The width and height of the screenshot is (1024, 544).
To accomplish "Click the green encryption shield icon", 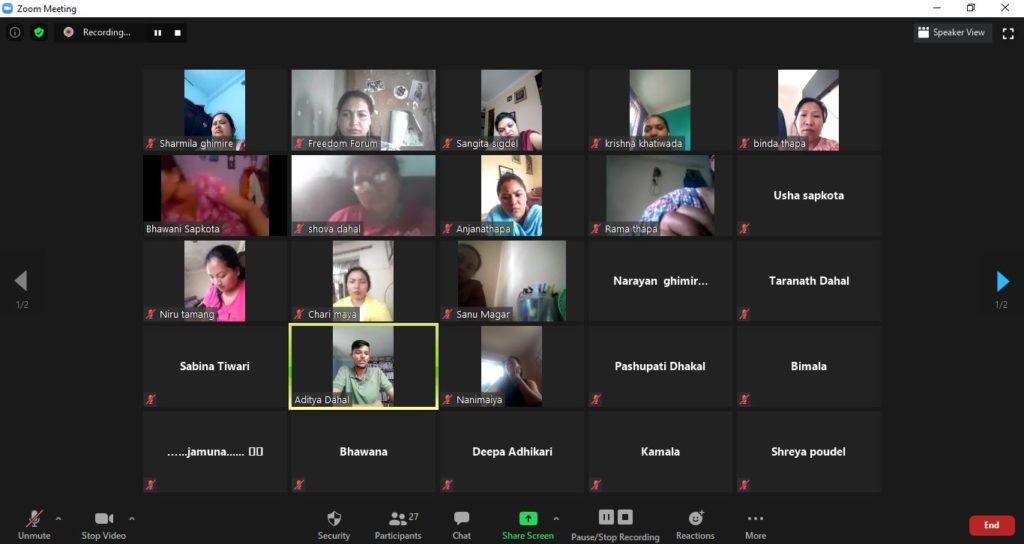I will [x=39, y=32].
